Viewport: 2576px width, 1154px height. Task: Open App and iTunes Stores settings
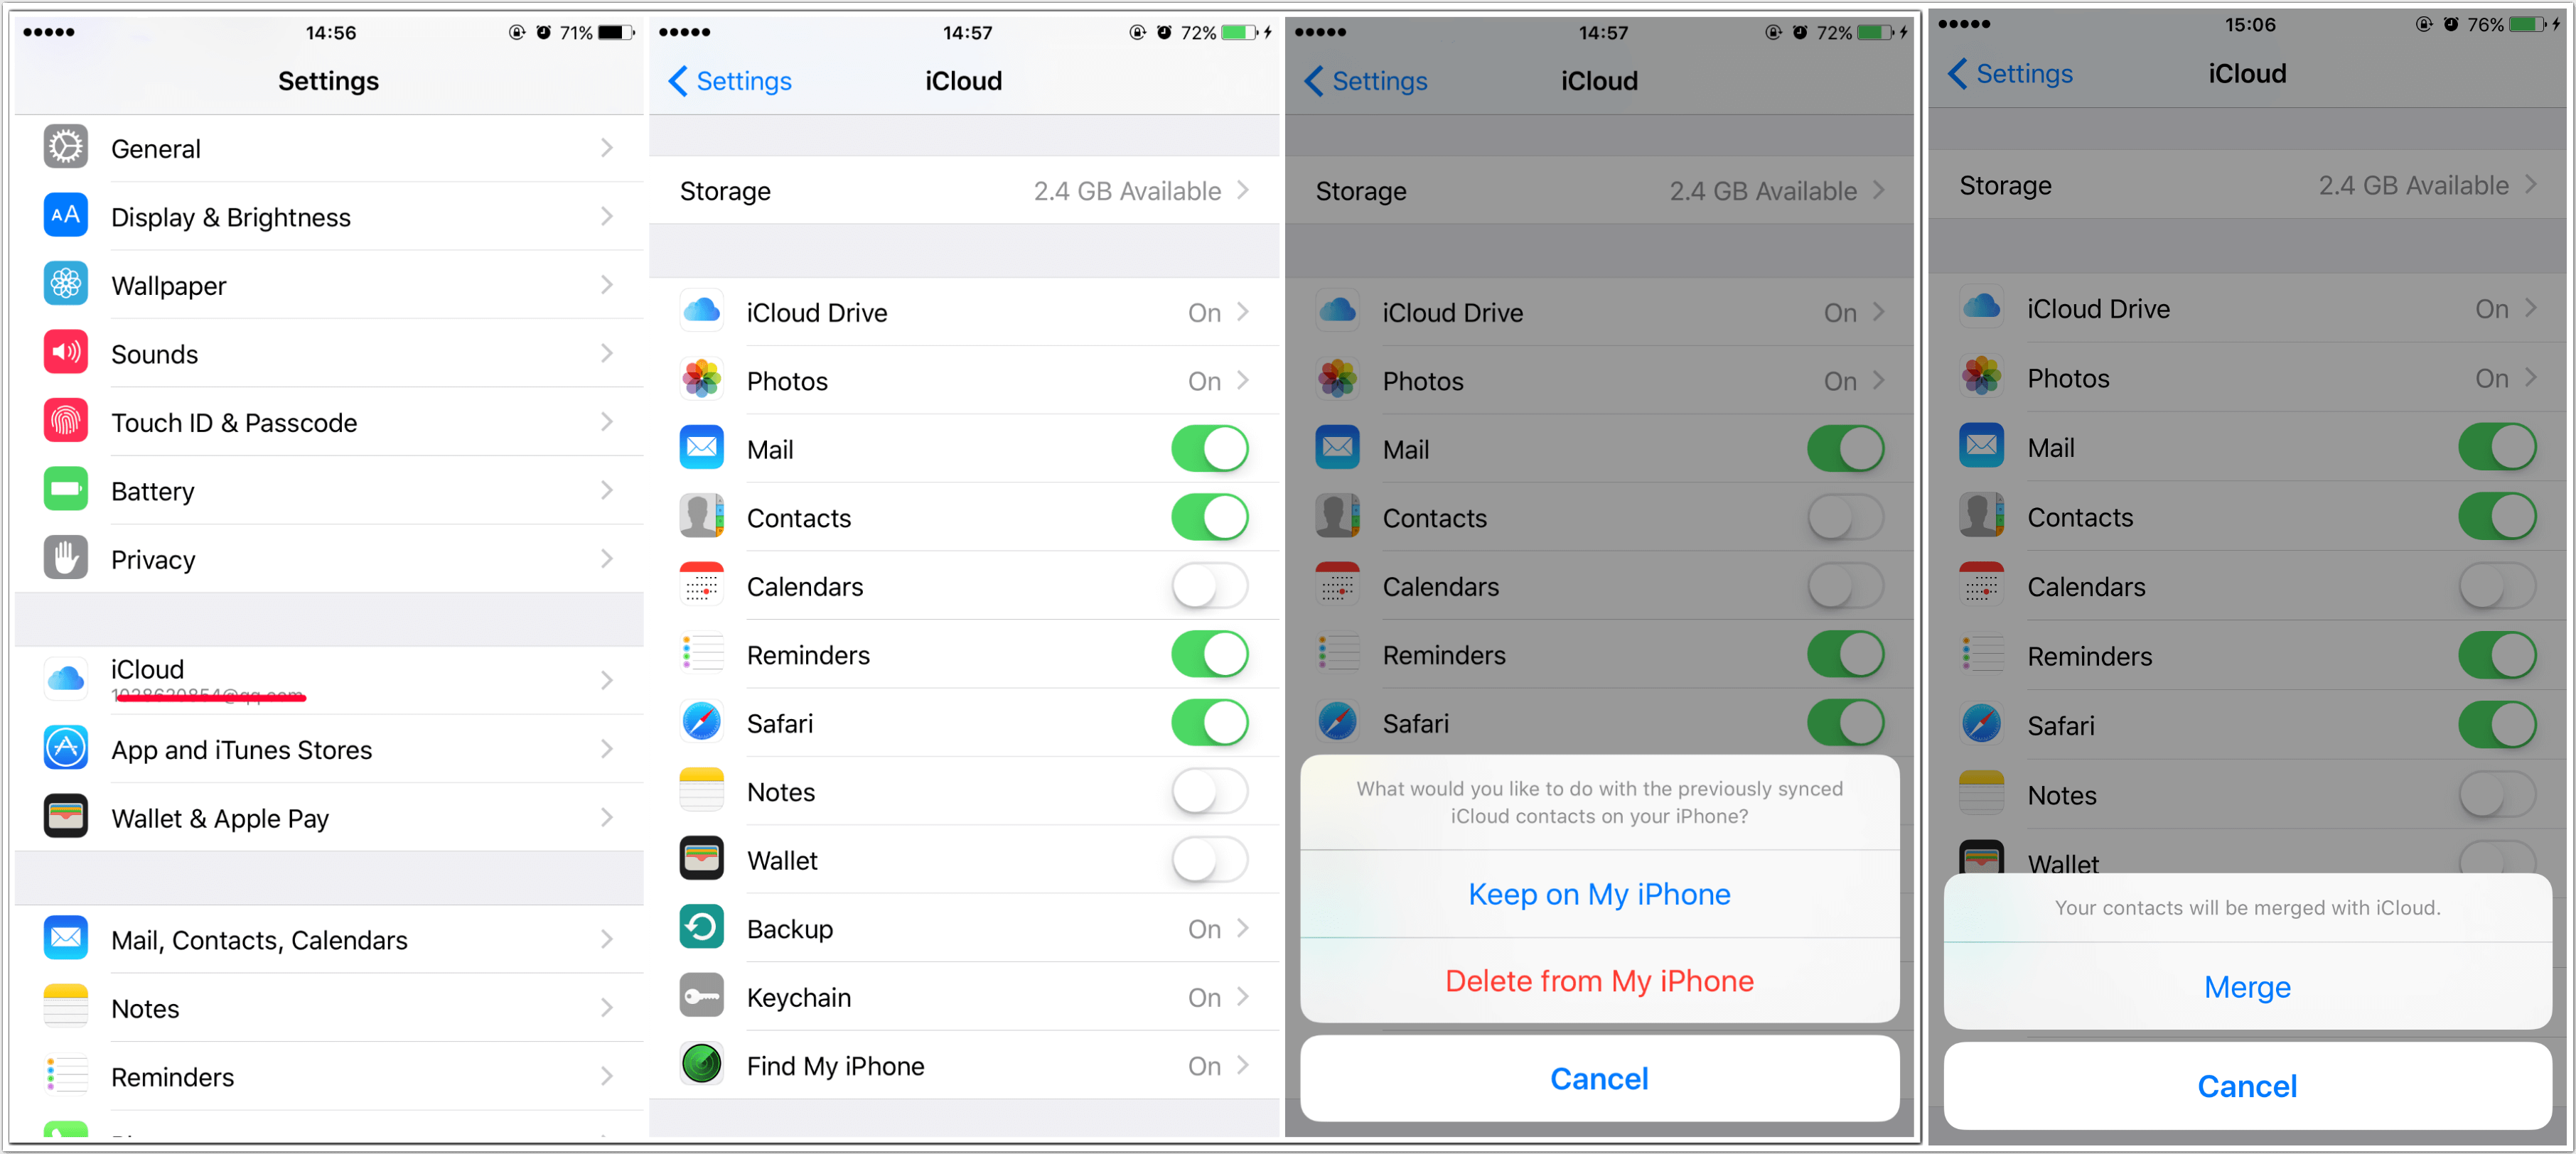[x=321, y=750]
